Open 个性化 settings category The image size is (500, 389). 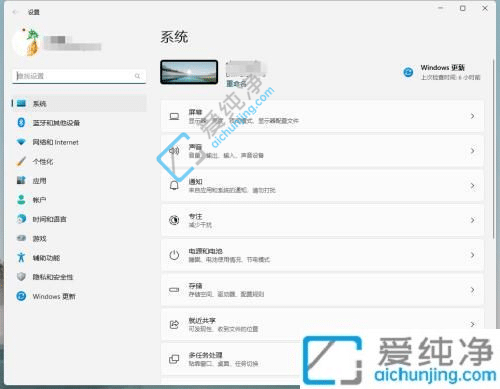[79, 161]
